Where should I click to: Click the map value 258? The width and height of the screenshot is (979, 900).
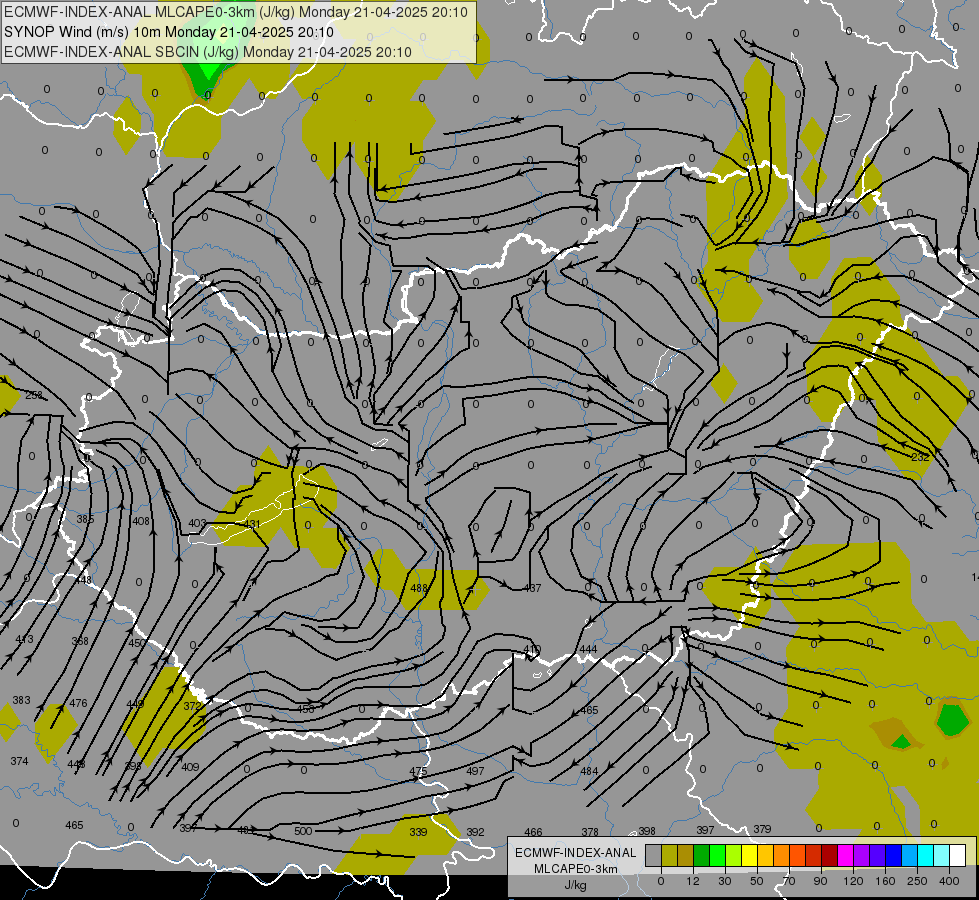coord(34,395)
